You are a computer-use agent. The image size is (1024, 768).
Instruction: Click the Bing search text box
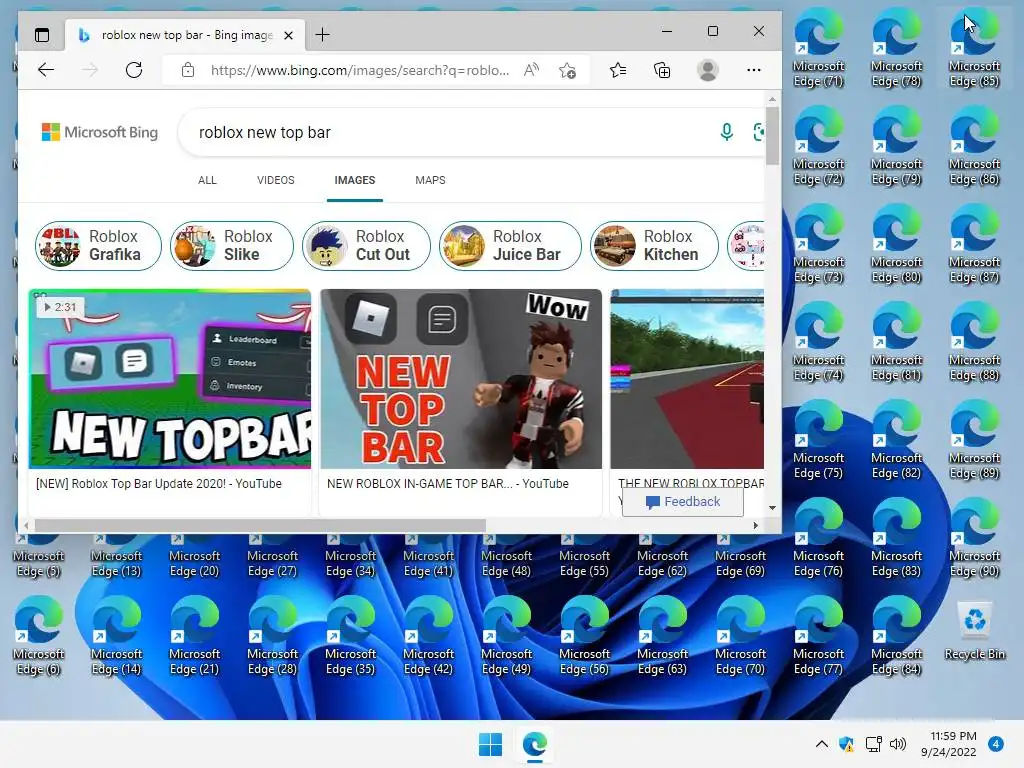[451, 133]
